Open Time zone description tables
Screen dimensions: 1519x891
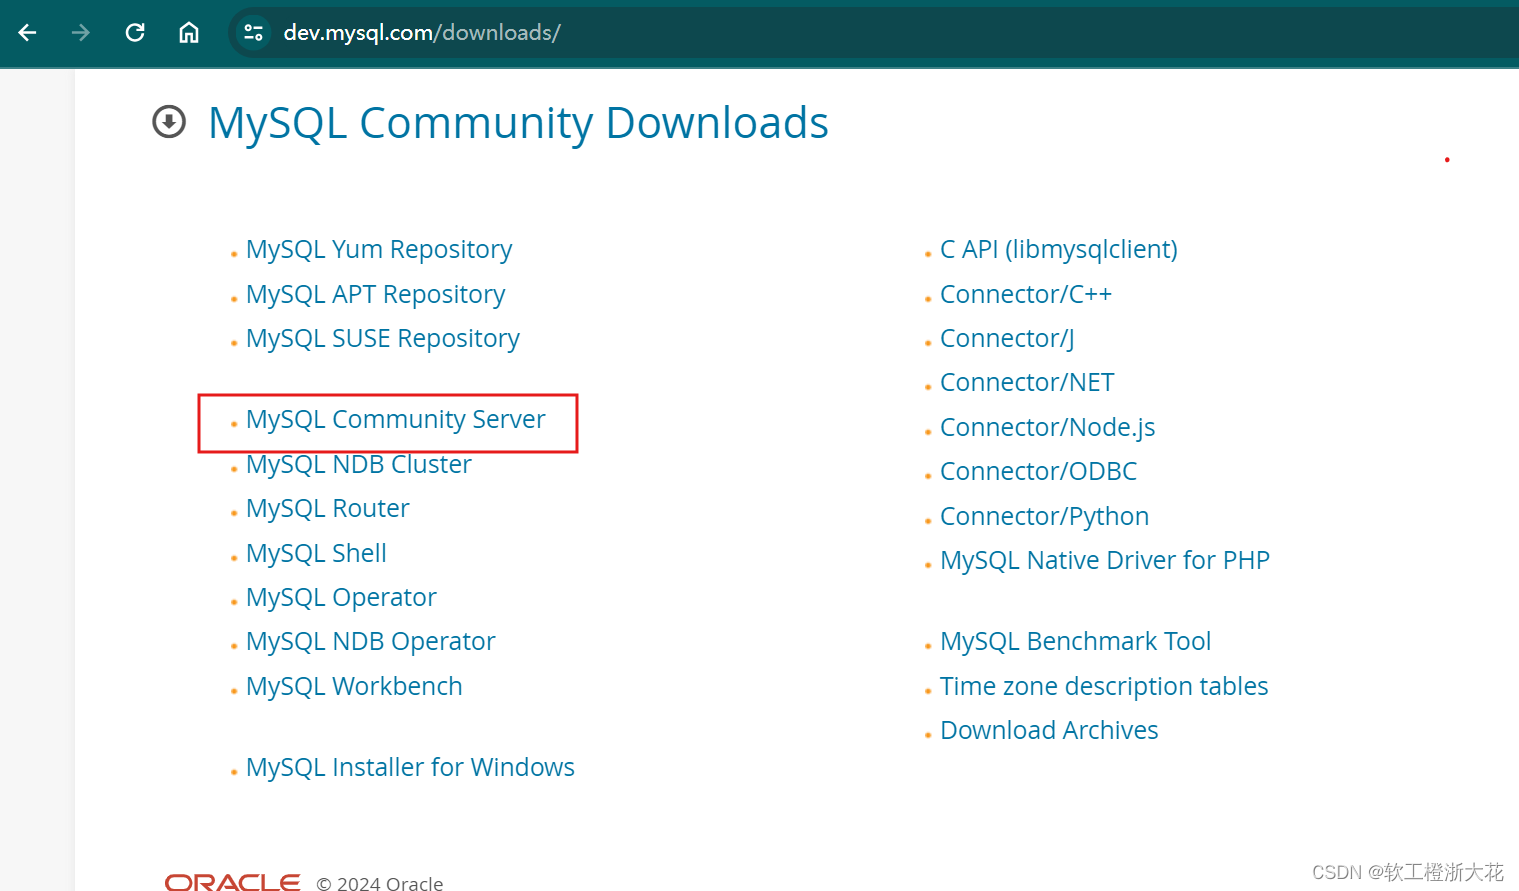pos(1103,686)
